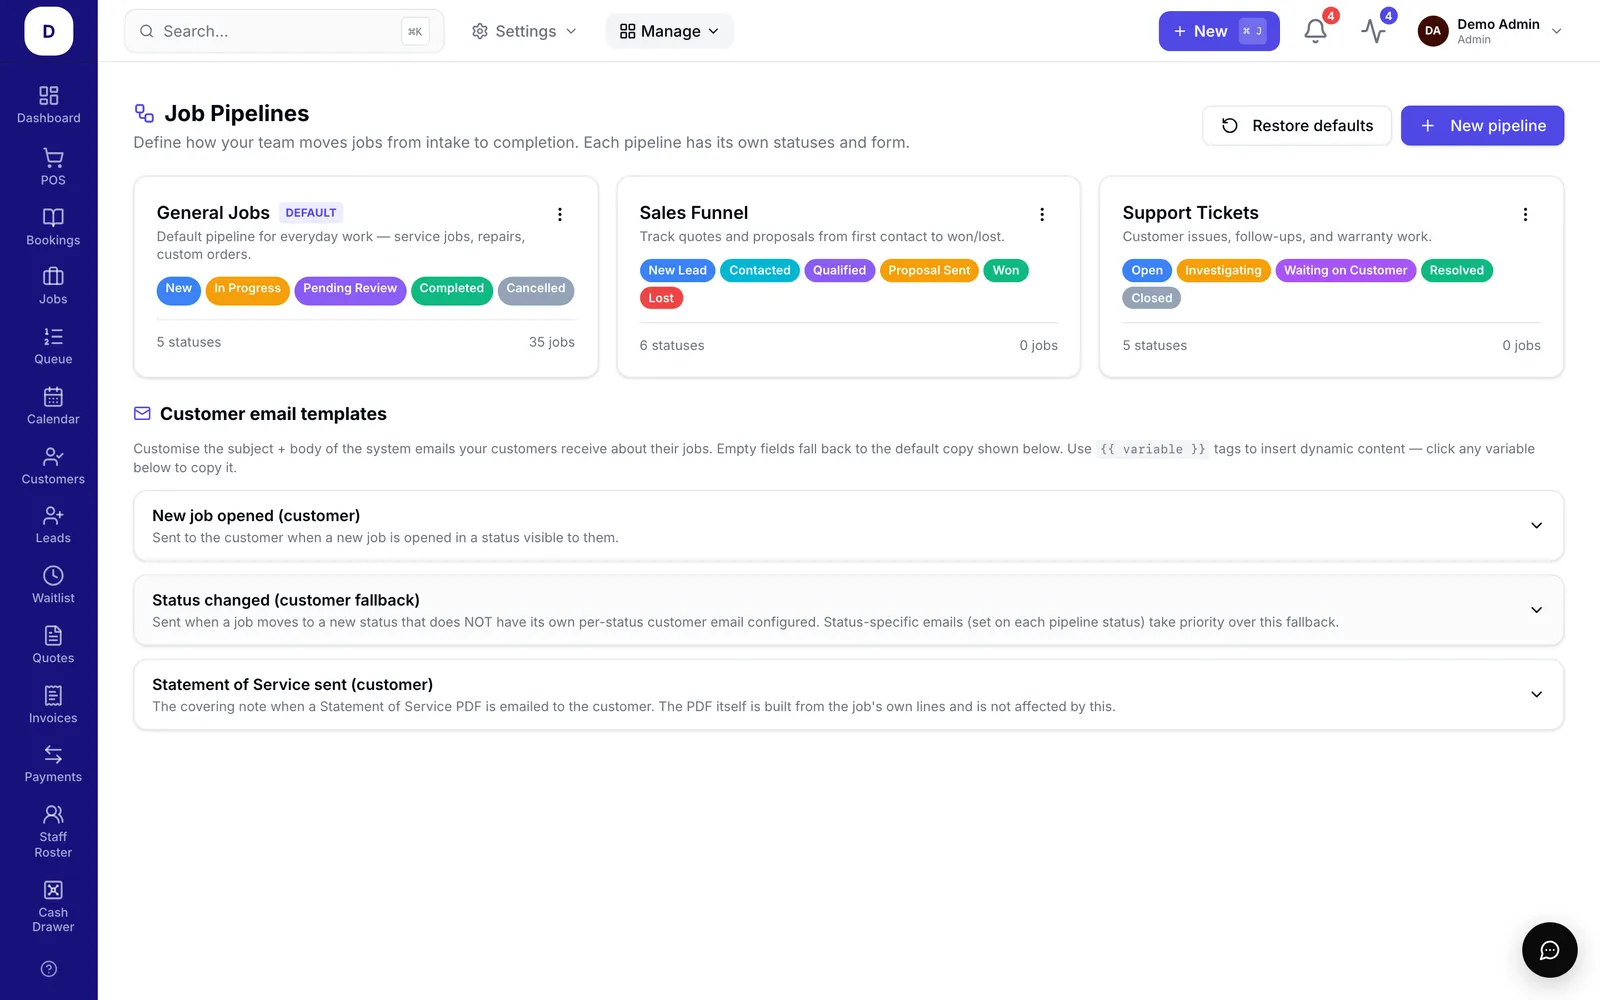Click the Pending Review status pill

click(x=350, y=289)
